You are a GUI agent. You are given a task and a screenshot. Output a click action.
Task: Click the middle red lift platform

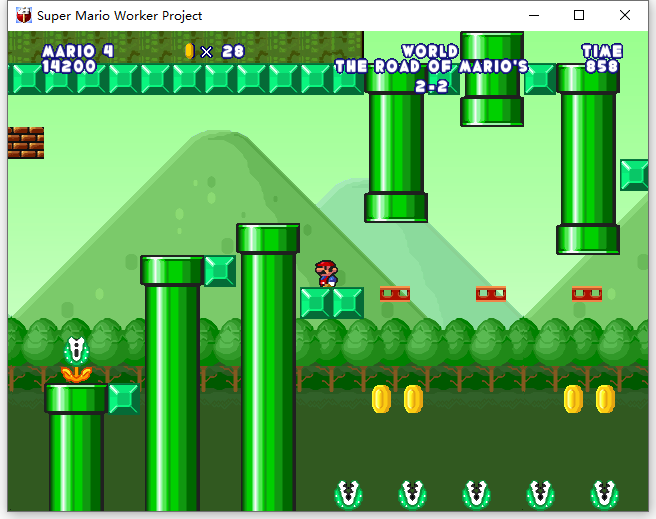coord(491,294)
